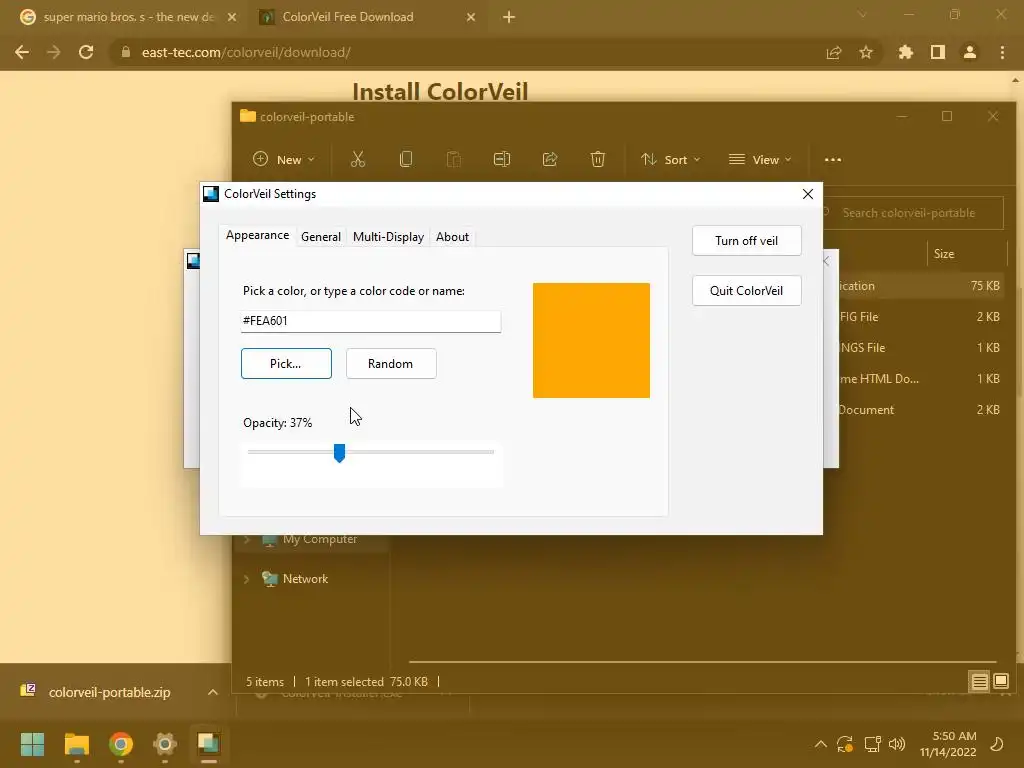Switch to the General tab
Image resolution: width=1024 pixels, height=768 pixels.
[x=321, y=237]
